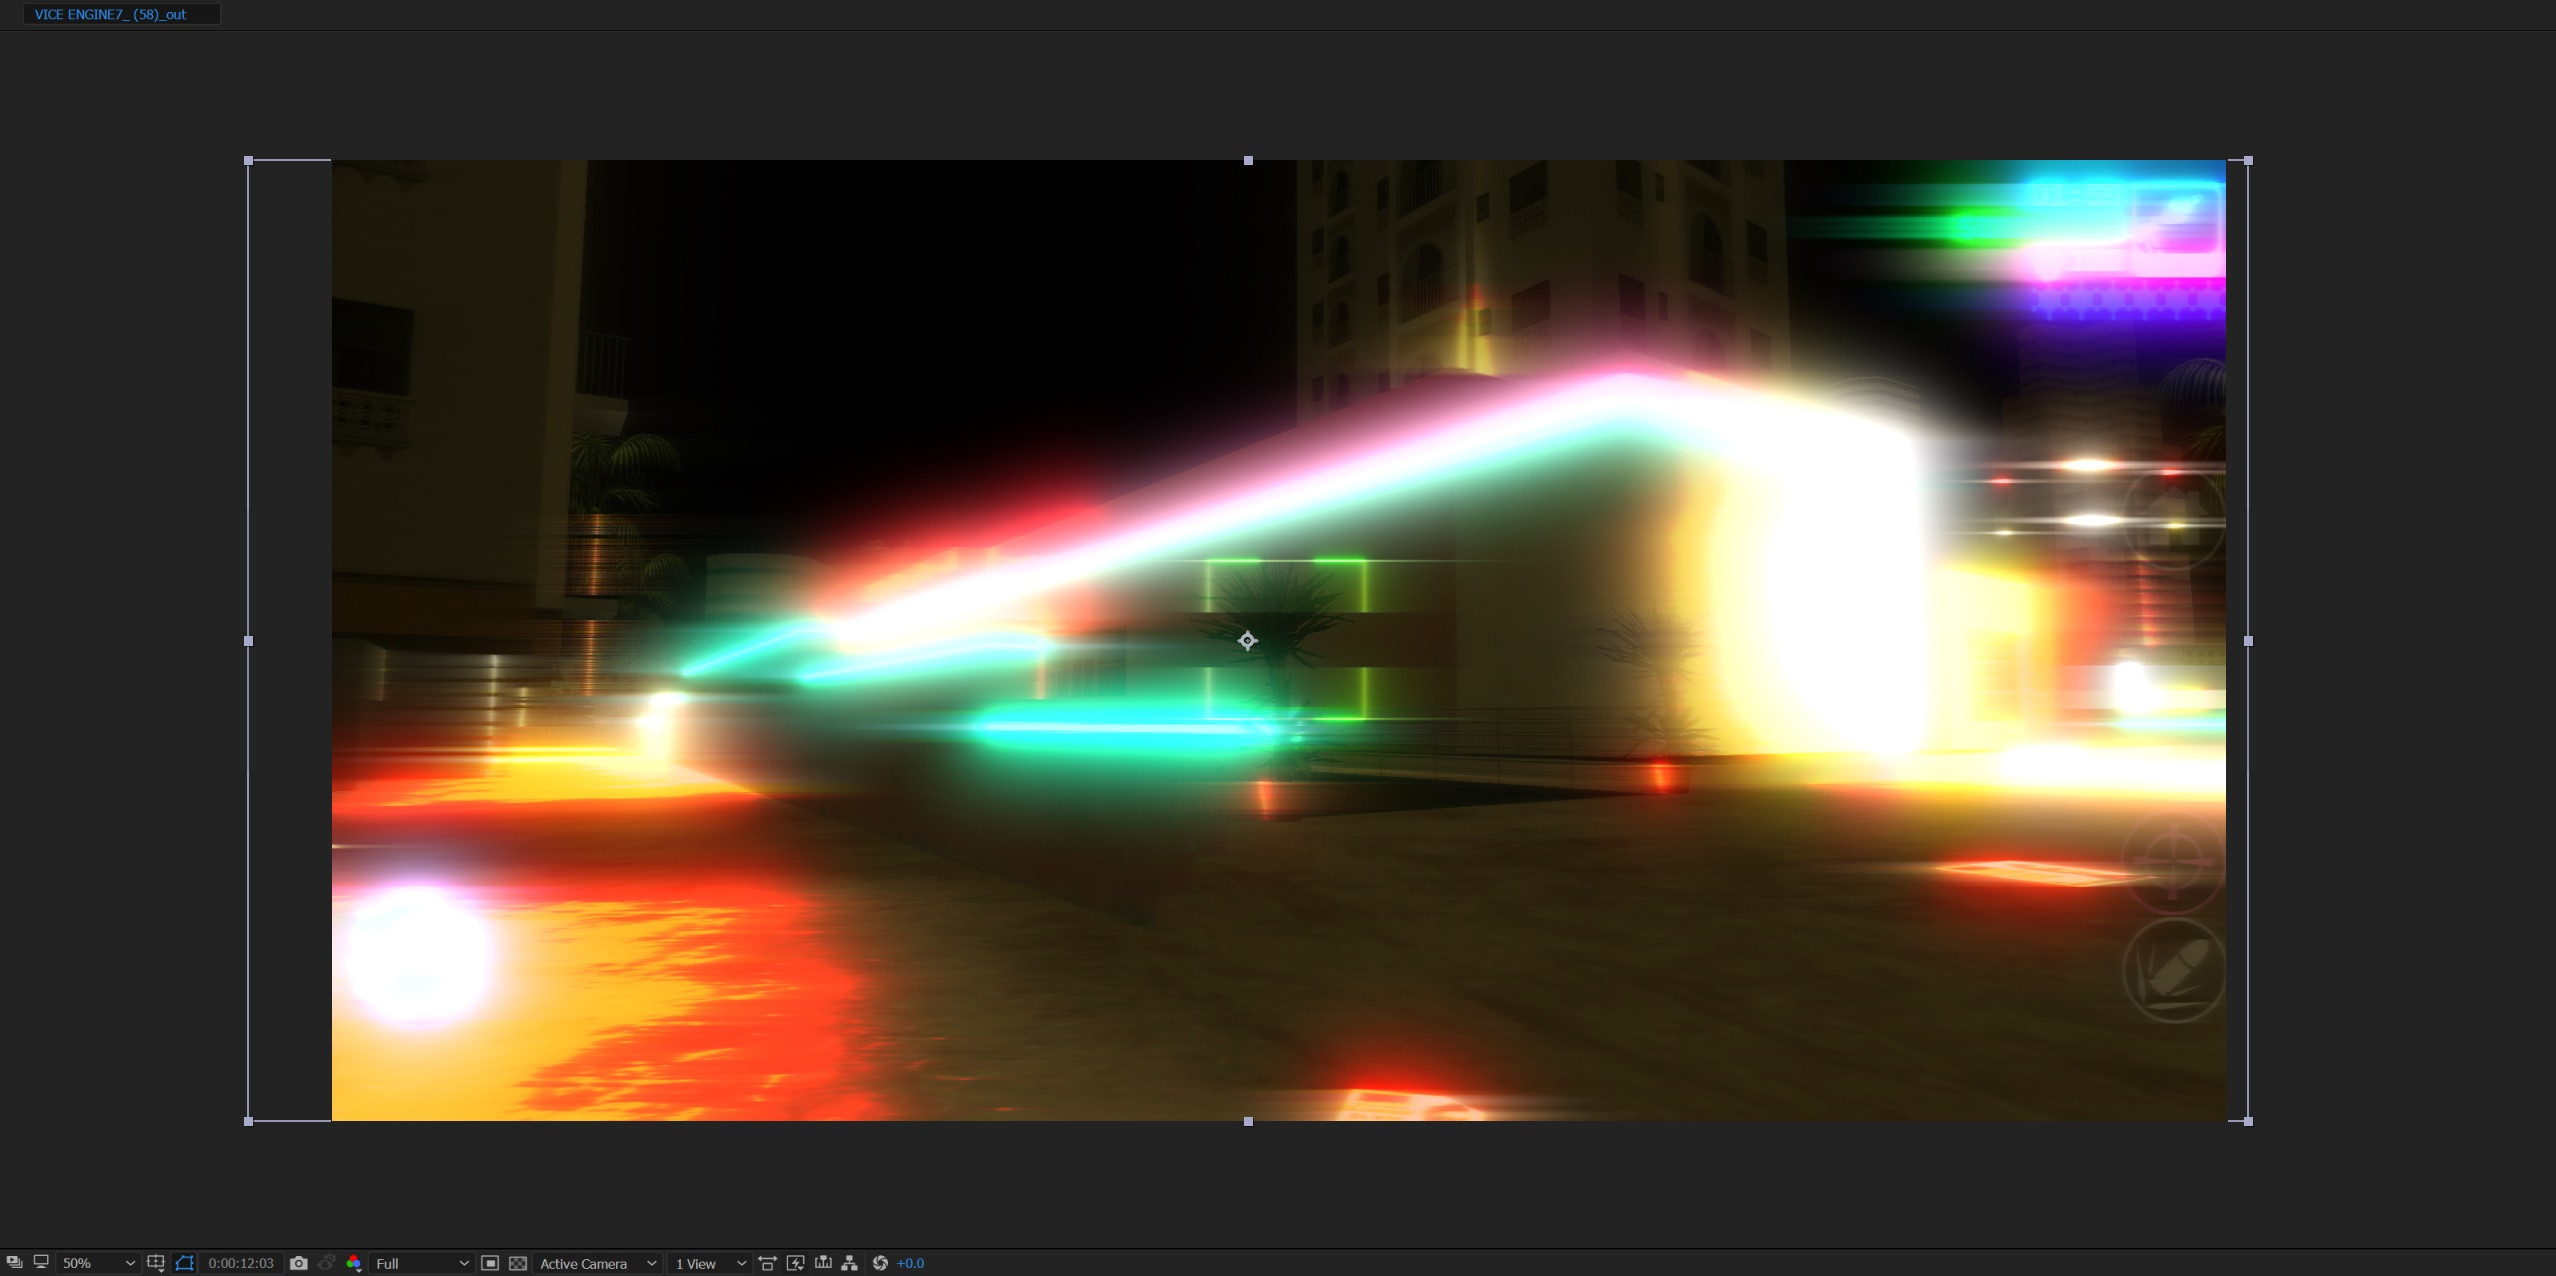
Task: Click the right-middle layer transform handle
Action: point(2248,641)
